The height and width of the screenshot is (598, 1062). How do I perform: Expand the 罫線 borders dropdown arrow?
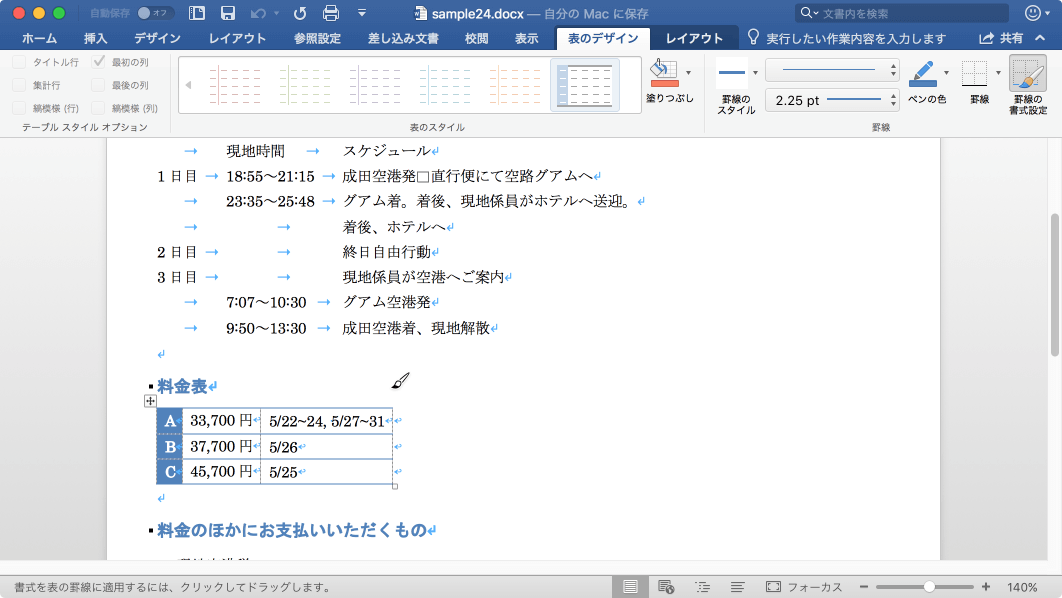click(x=998, y=72)
